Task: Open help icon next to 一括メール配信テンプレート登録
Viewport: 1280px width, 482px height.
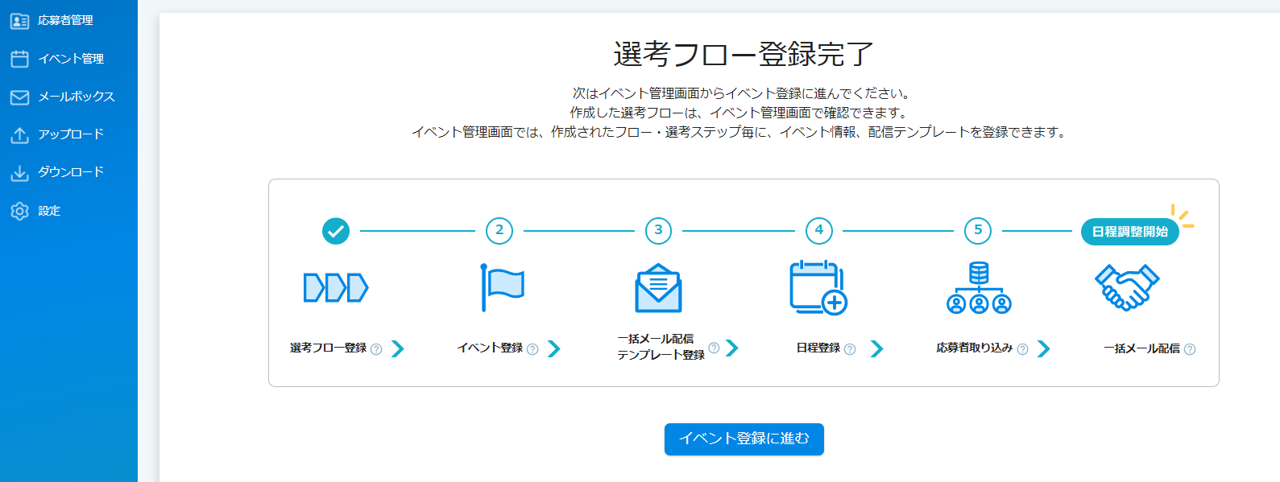Action: tap(714, 348)
